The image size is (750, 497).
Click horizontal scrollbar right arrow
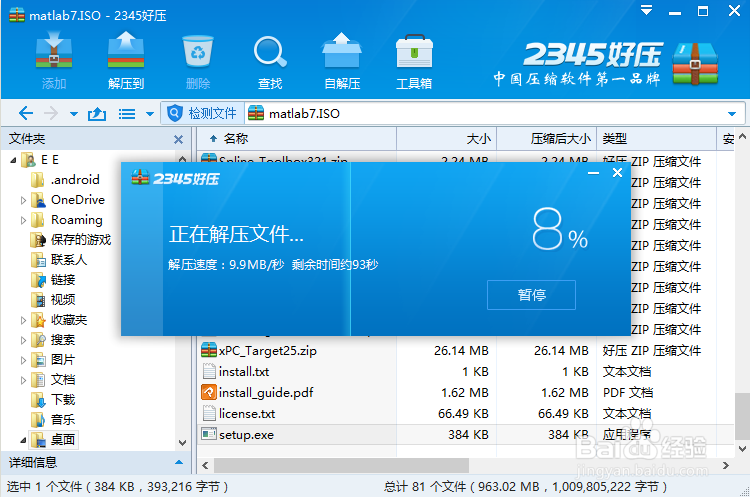[726, 465]
